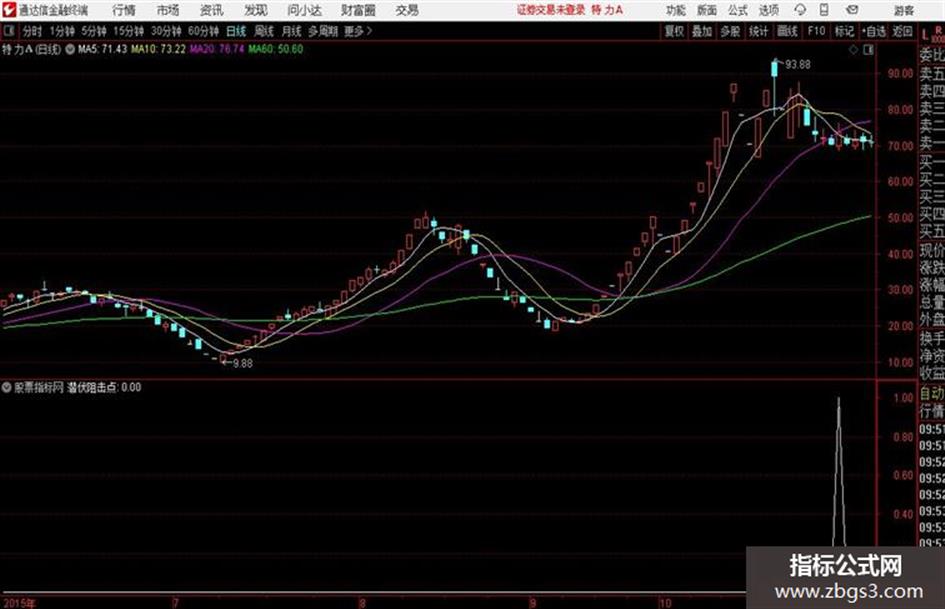Switch to 60分钟 period tab

click(x=203, y=31)
